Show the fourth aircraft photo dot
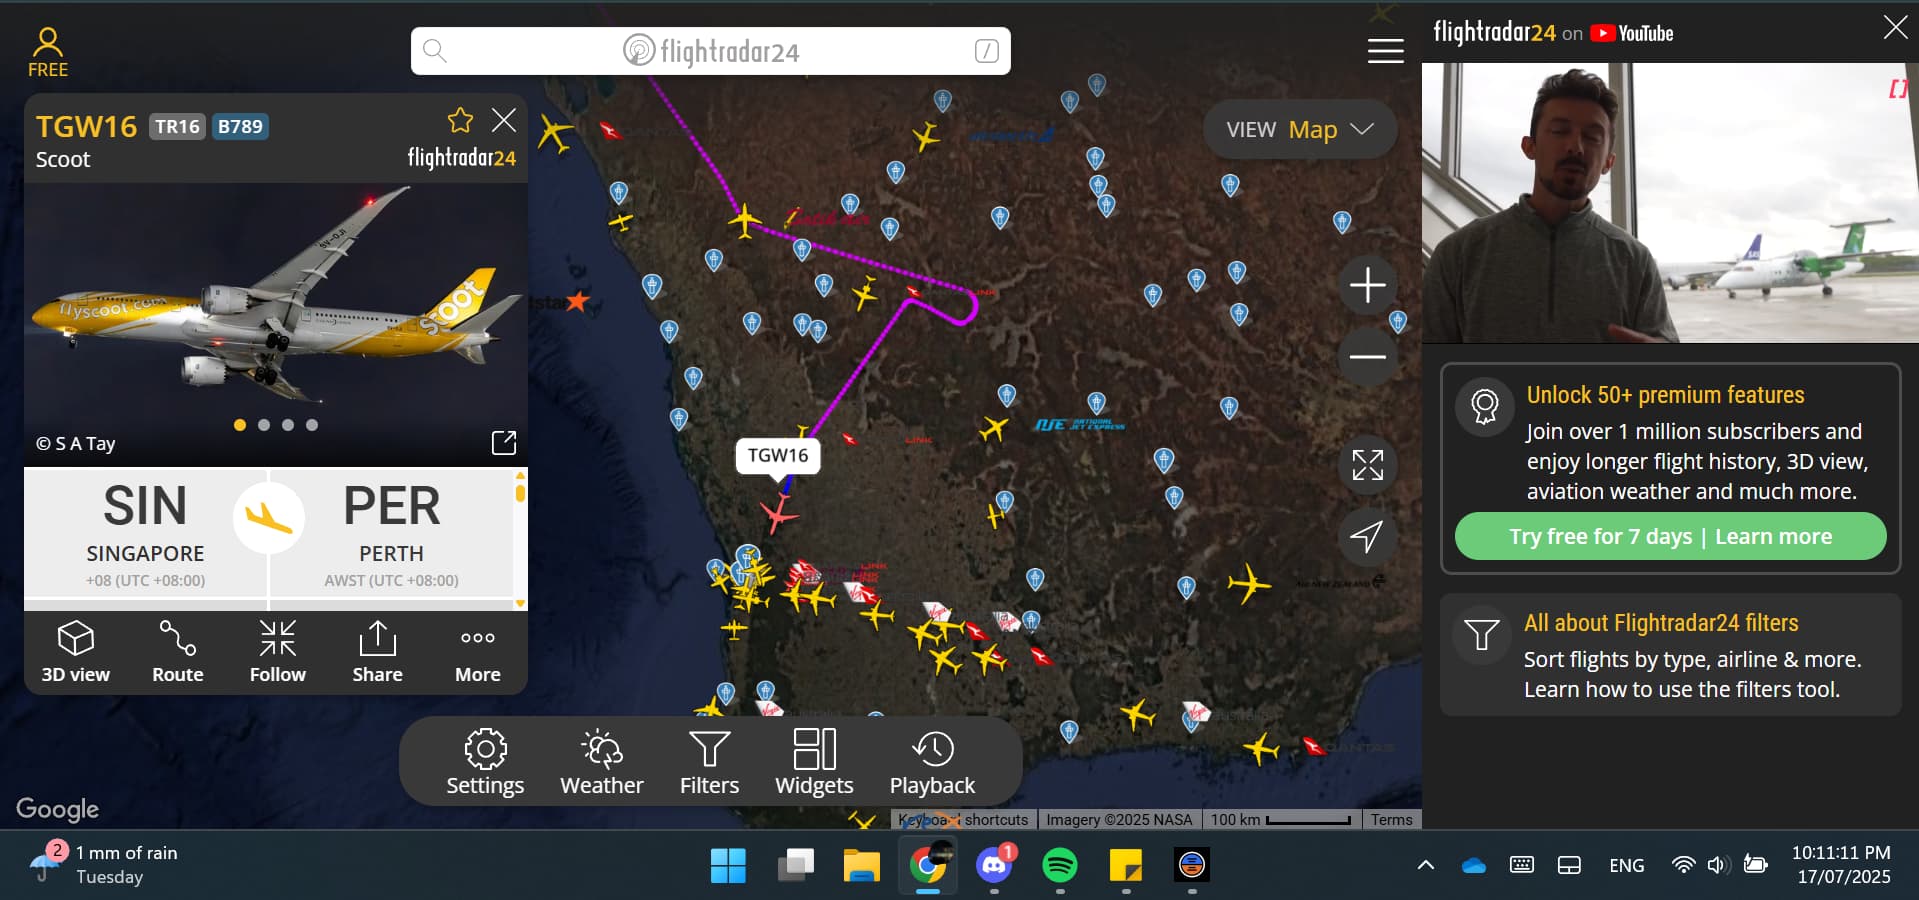This screenshot has height=900, width=1919. coord(312,425)
